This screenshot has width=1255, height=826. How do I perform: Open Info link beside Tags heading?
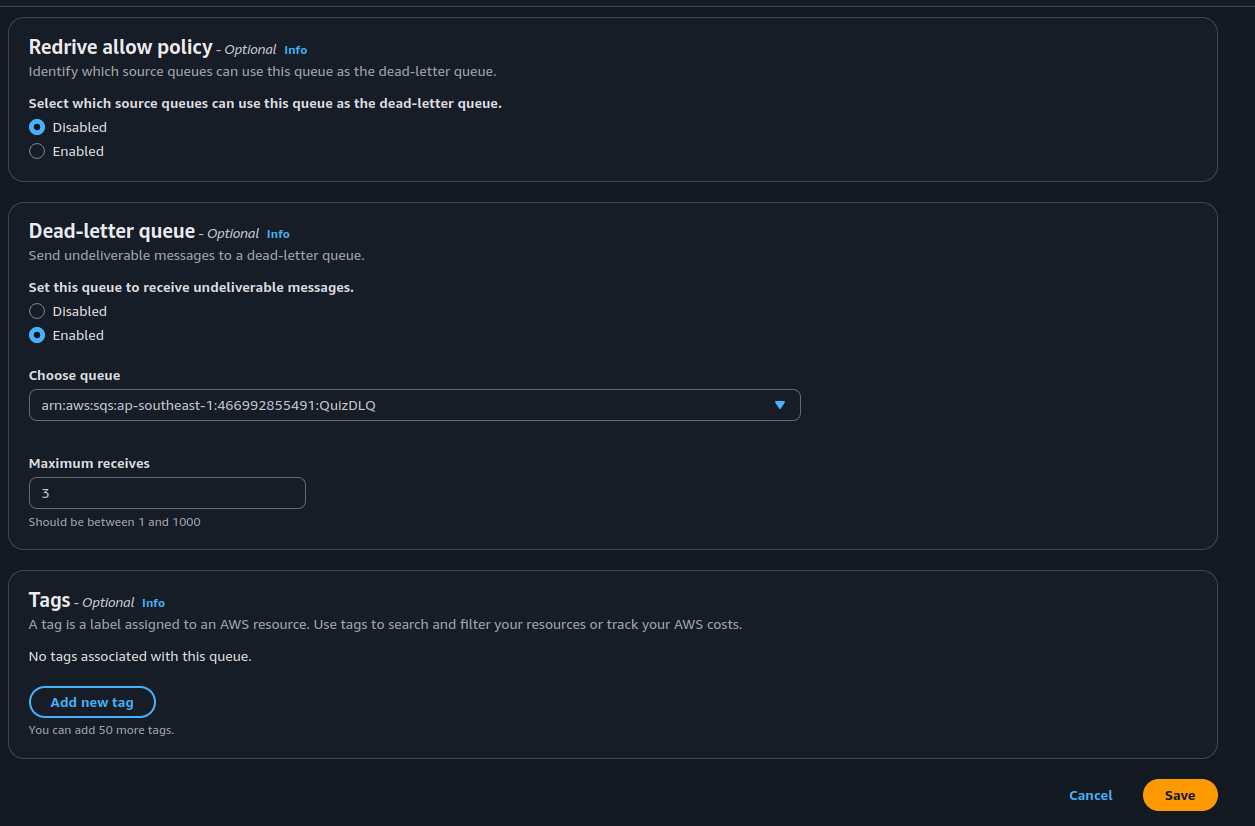pos(153,603)
